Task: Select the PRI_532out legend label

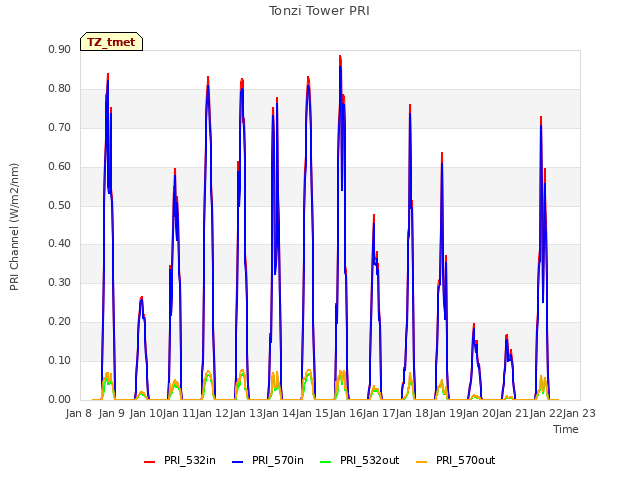Action: [370, 460]
